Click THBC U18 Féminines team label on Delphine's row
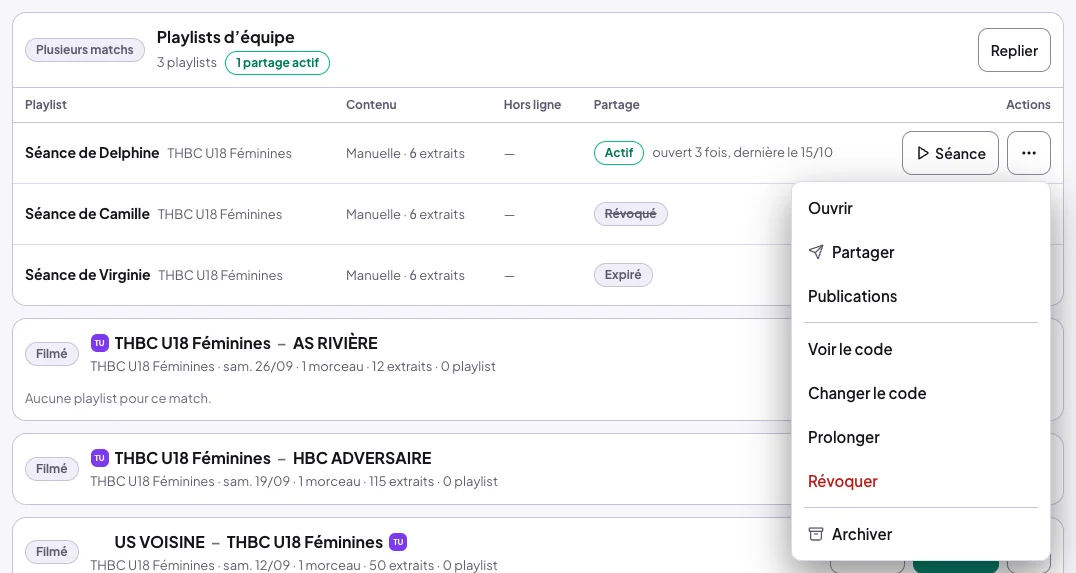This screenshot has width=1076, height=573. click(x=229, y=154)
